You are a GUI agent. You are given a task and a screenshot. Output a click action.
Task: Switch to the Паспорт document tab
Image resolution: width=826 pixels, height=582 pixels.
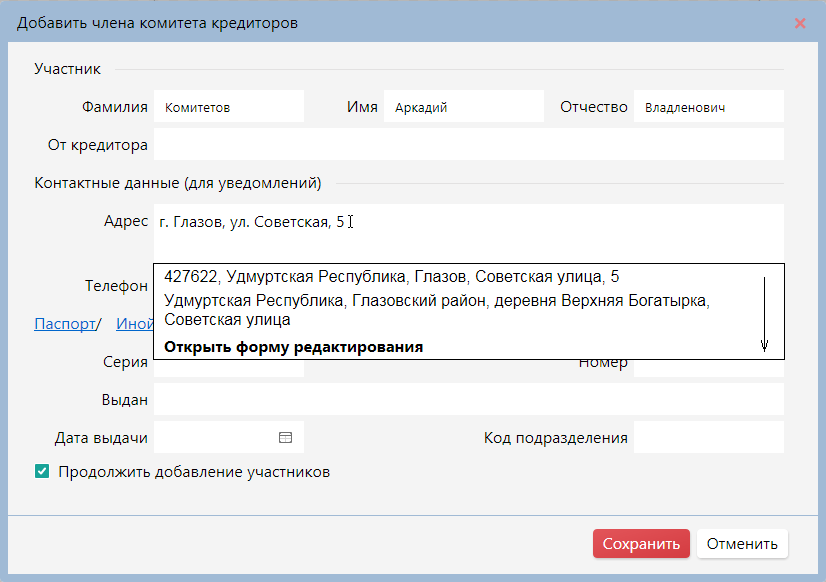[64, 323]
